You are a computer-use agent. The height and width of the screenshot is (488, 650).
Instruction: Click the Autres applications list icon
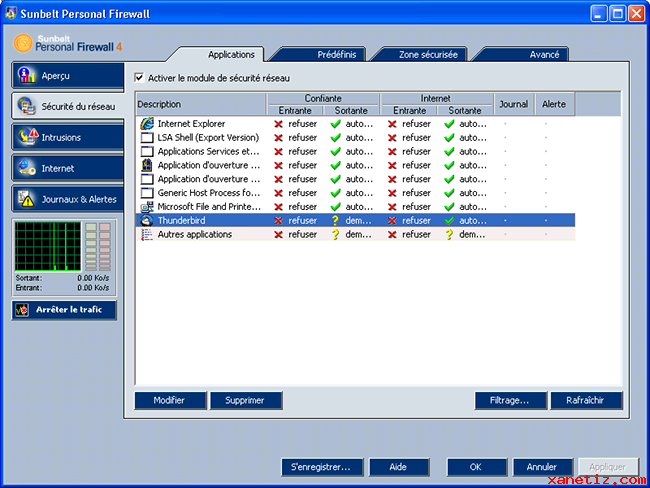click(x=147, y=234)
